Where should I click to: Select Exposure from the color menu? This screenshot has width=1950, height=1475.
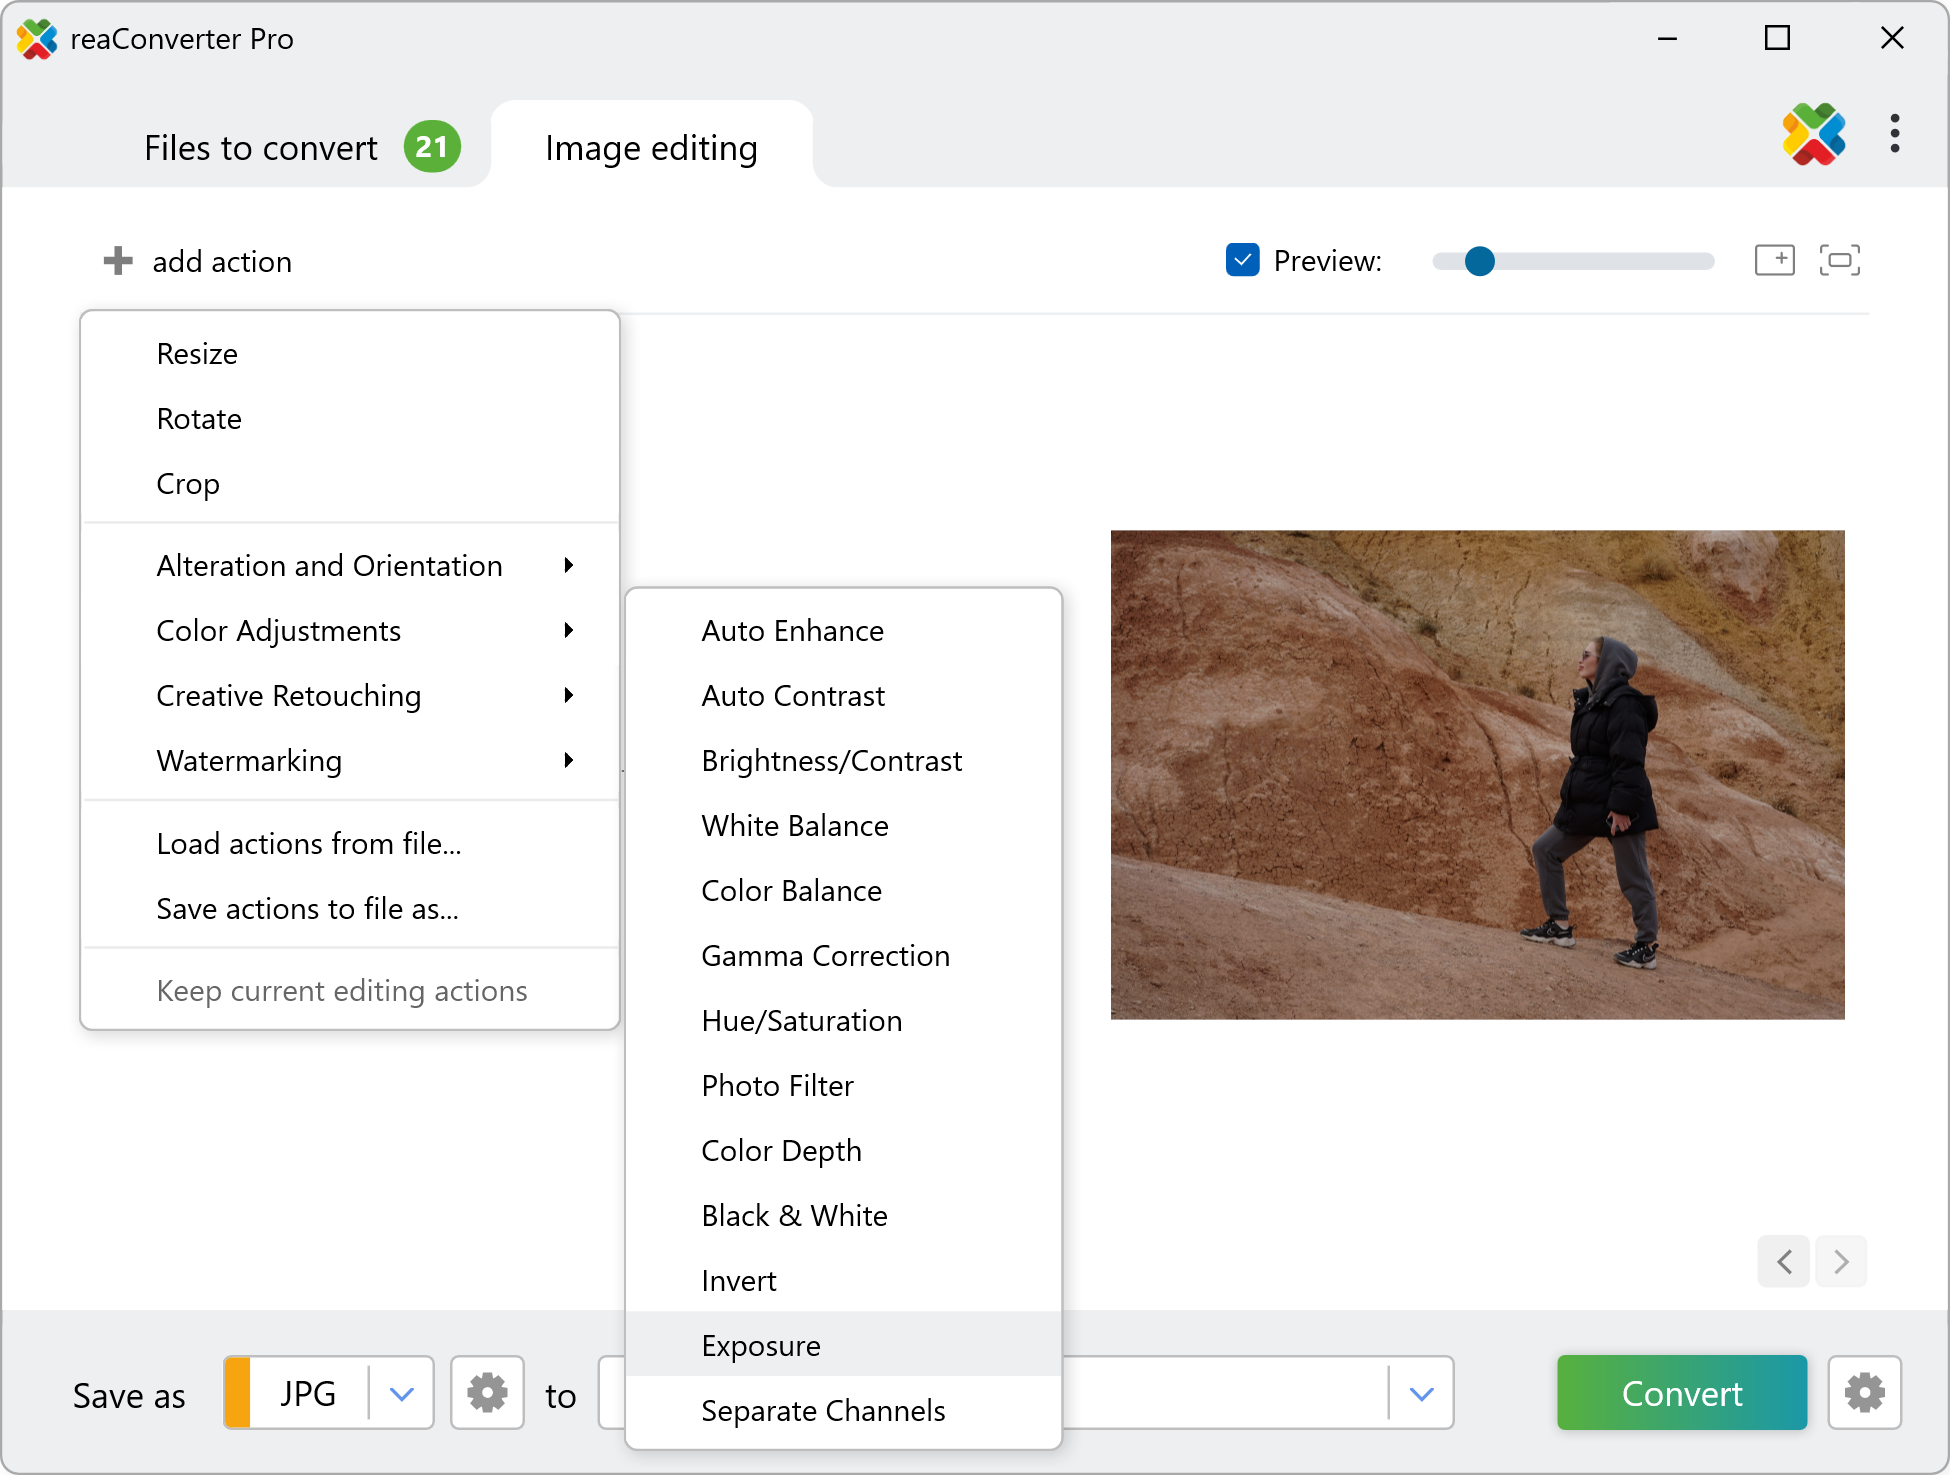click(761, 1345)
